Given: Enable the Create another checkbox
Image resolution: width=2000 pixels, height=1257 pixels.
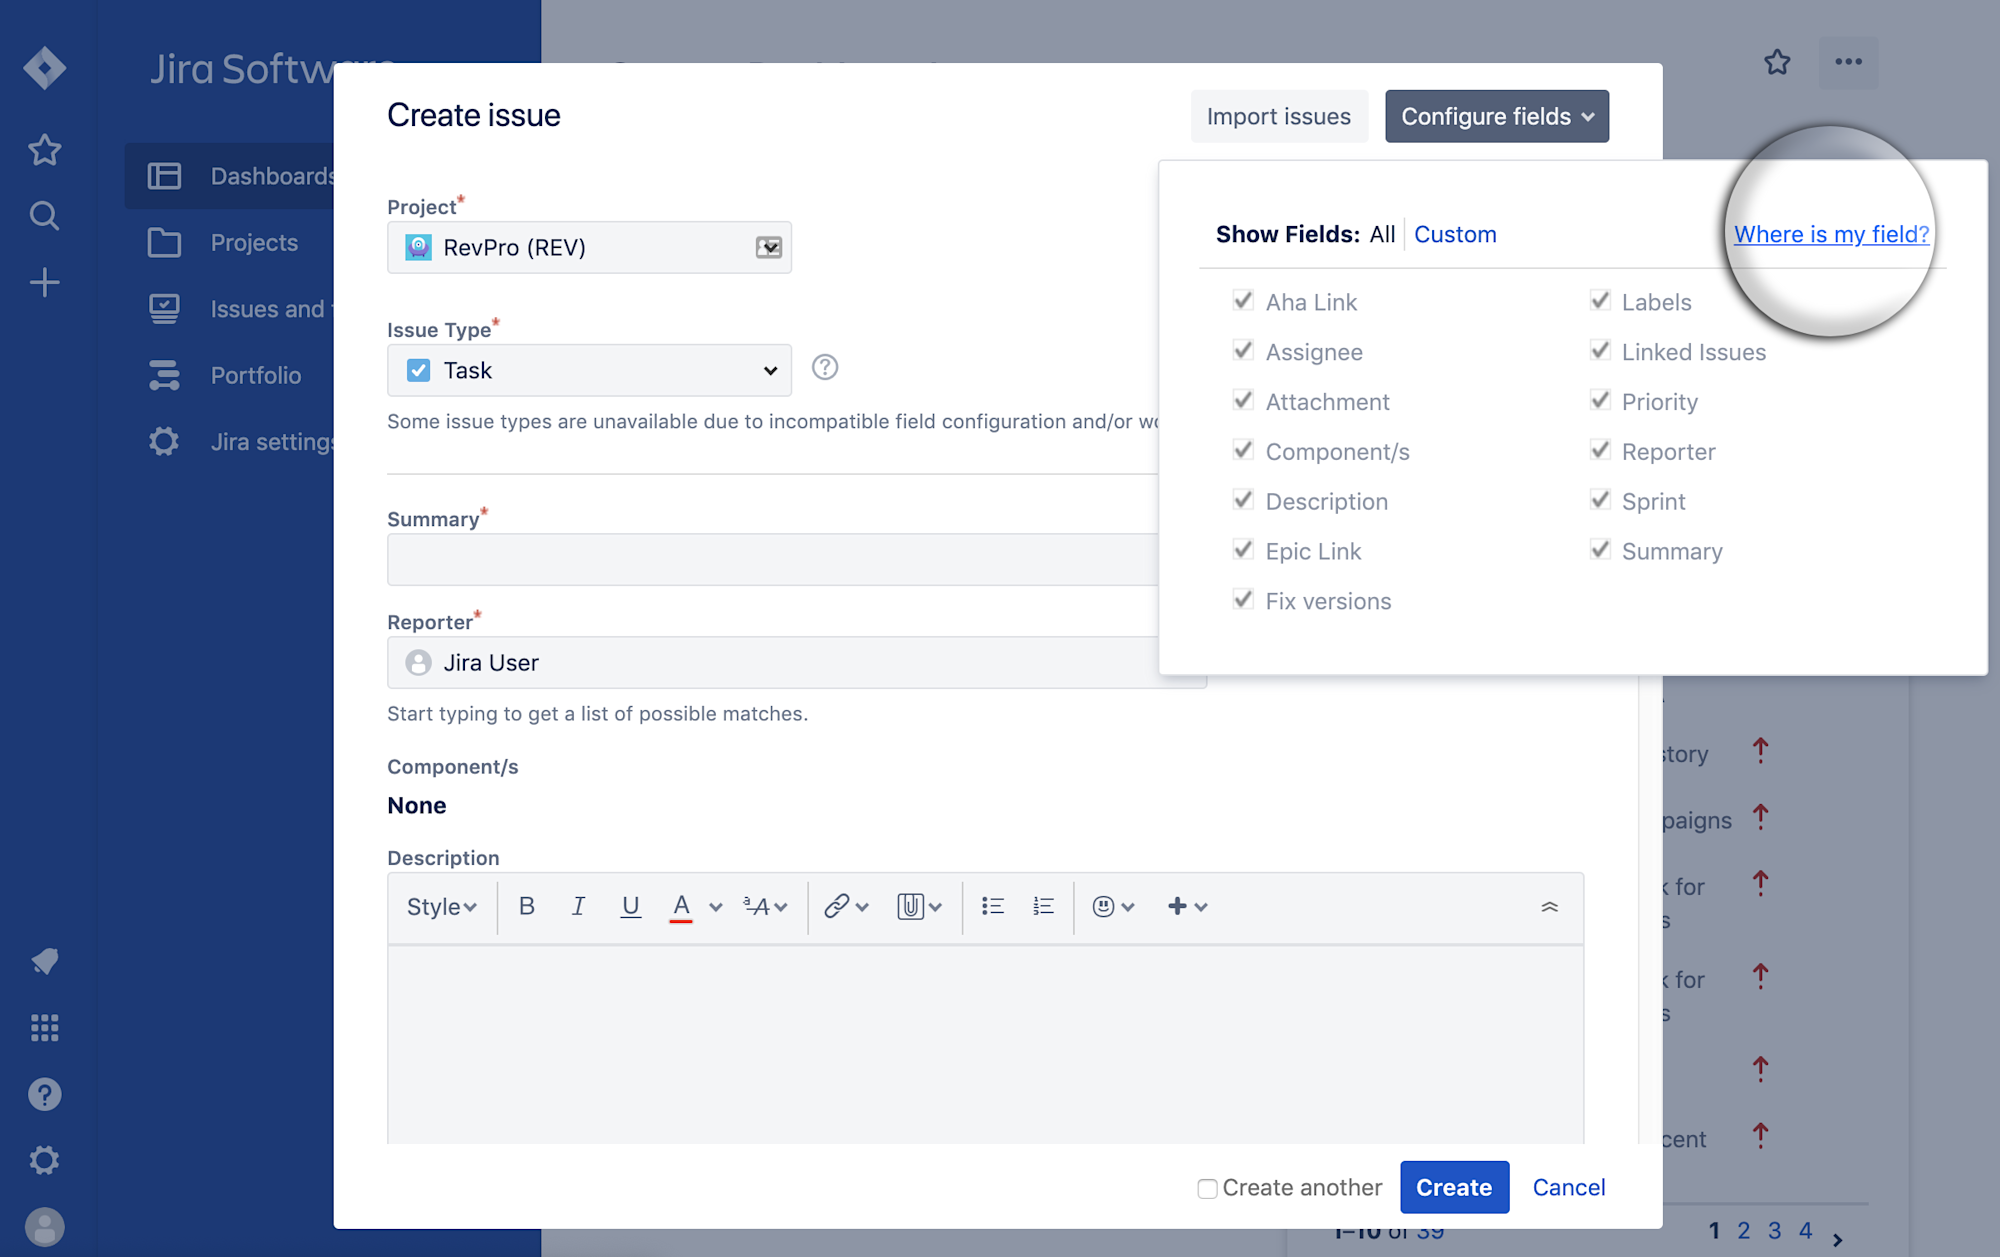Looking at the screenshot, I should (x=1207, y=1187).
